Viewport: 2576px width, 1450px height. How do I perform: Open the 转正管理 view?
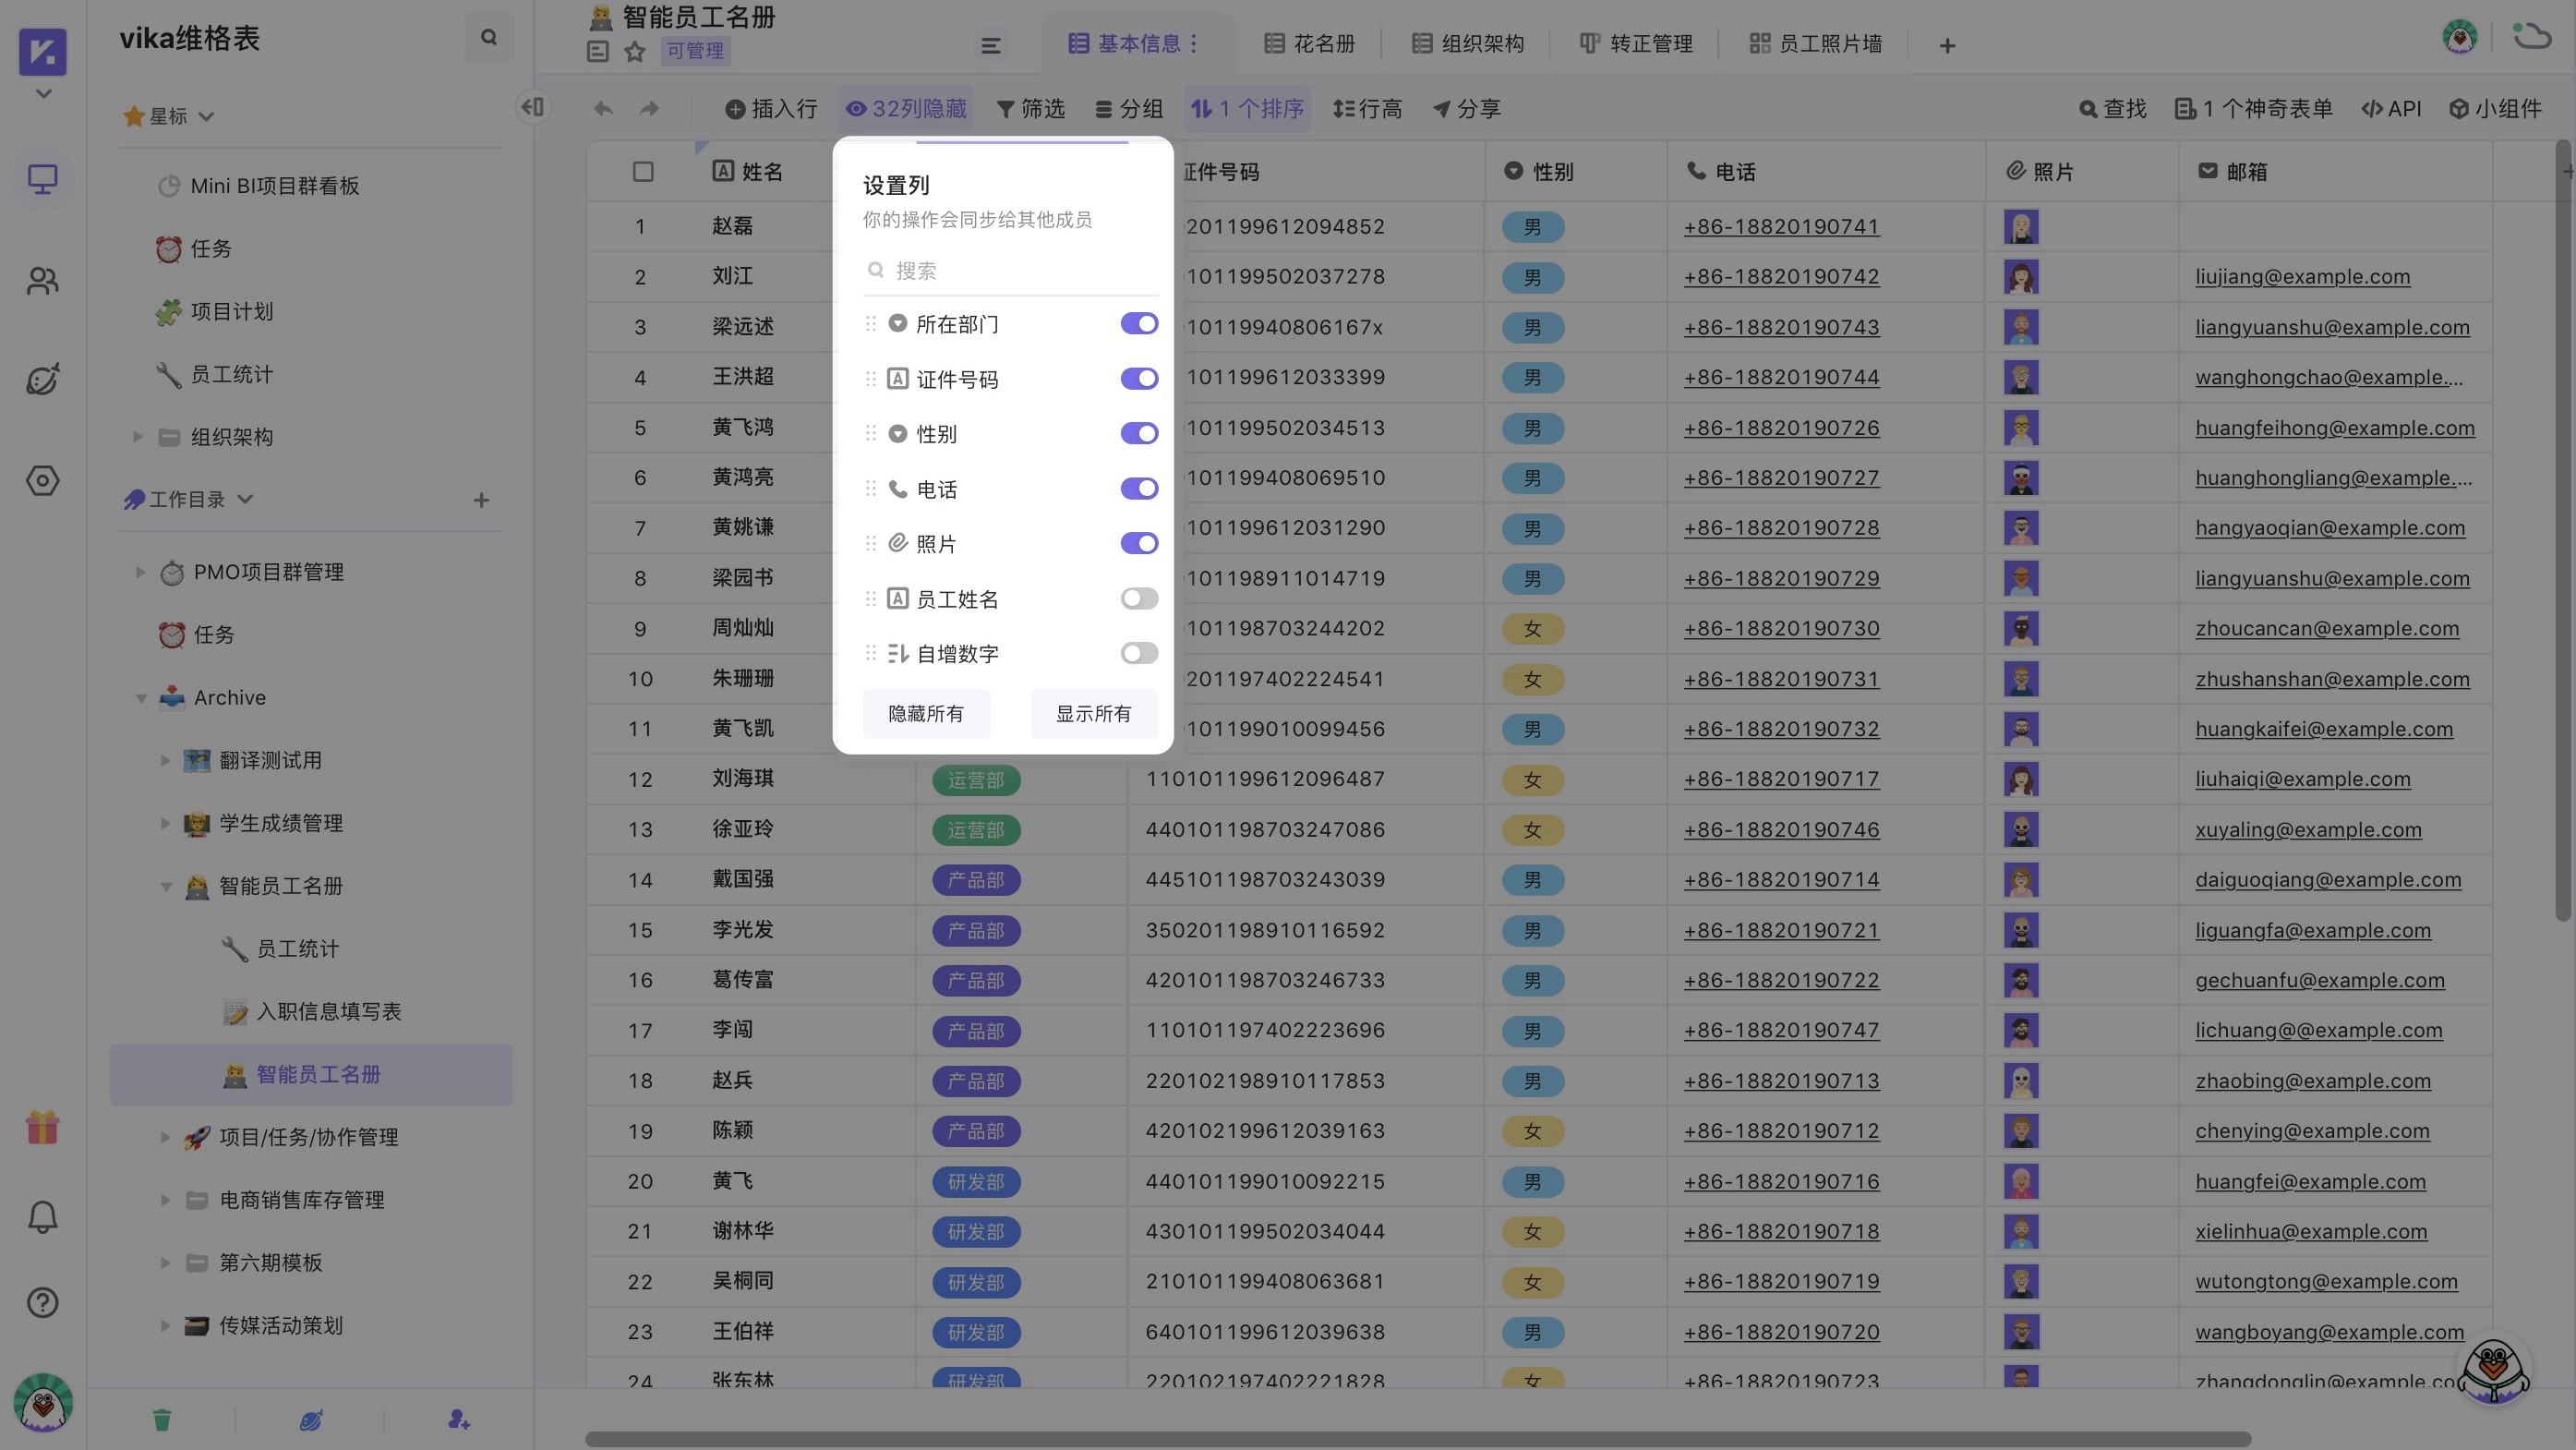(1650, 43)
